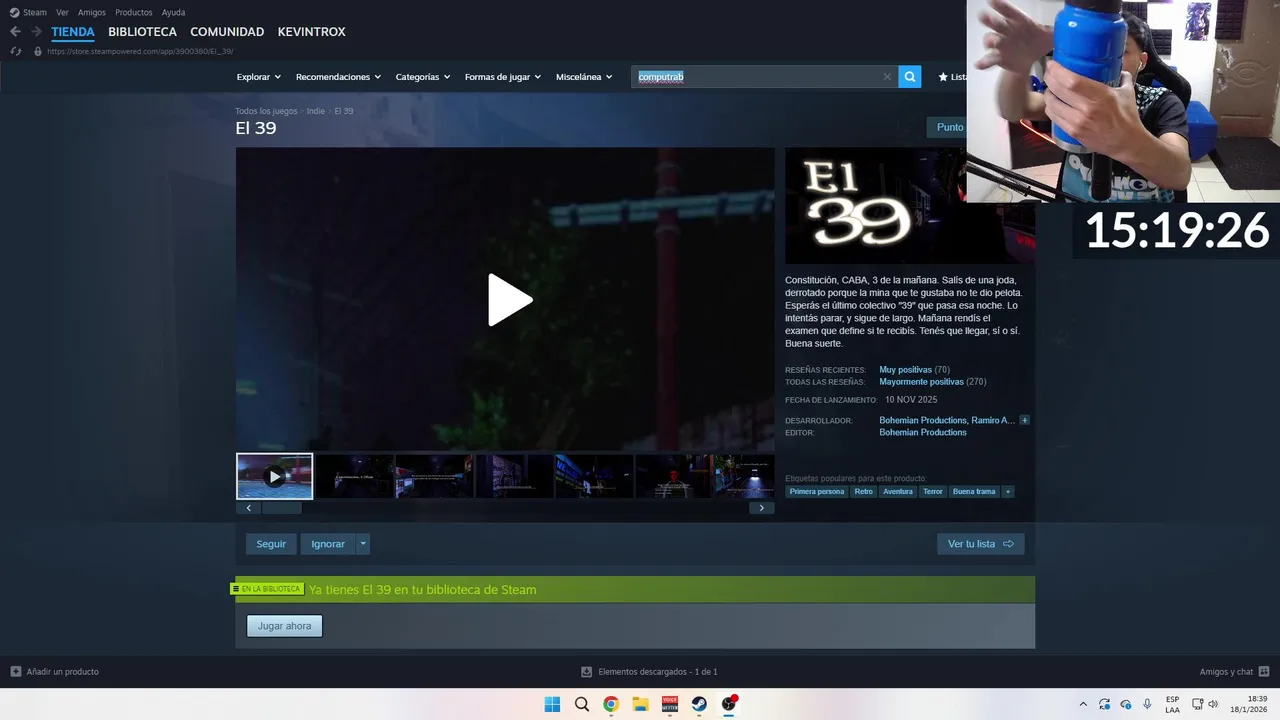Open the wishlist star link
Viewport: 1280px width, 720px height.
[x=951, y=77]
